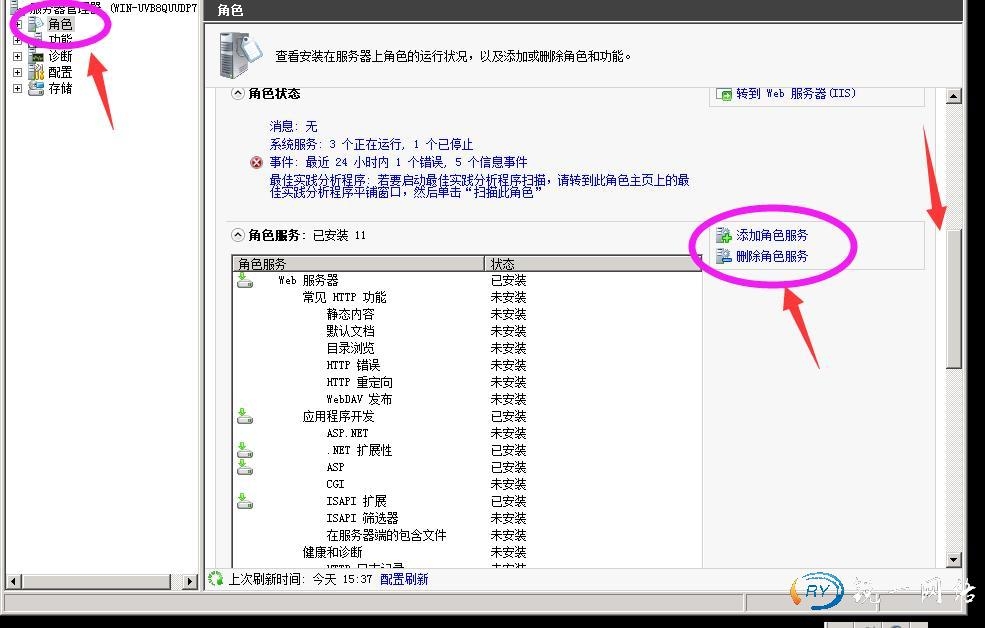Click the down arrow on vertical scrollbar

click(953, 560)
